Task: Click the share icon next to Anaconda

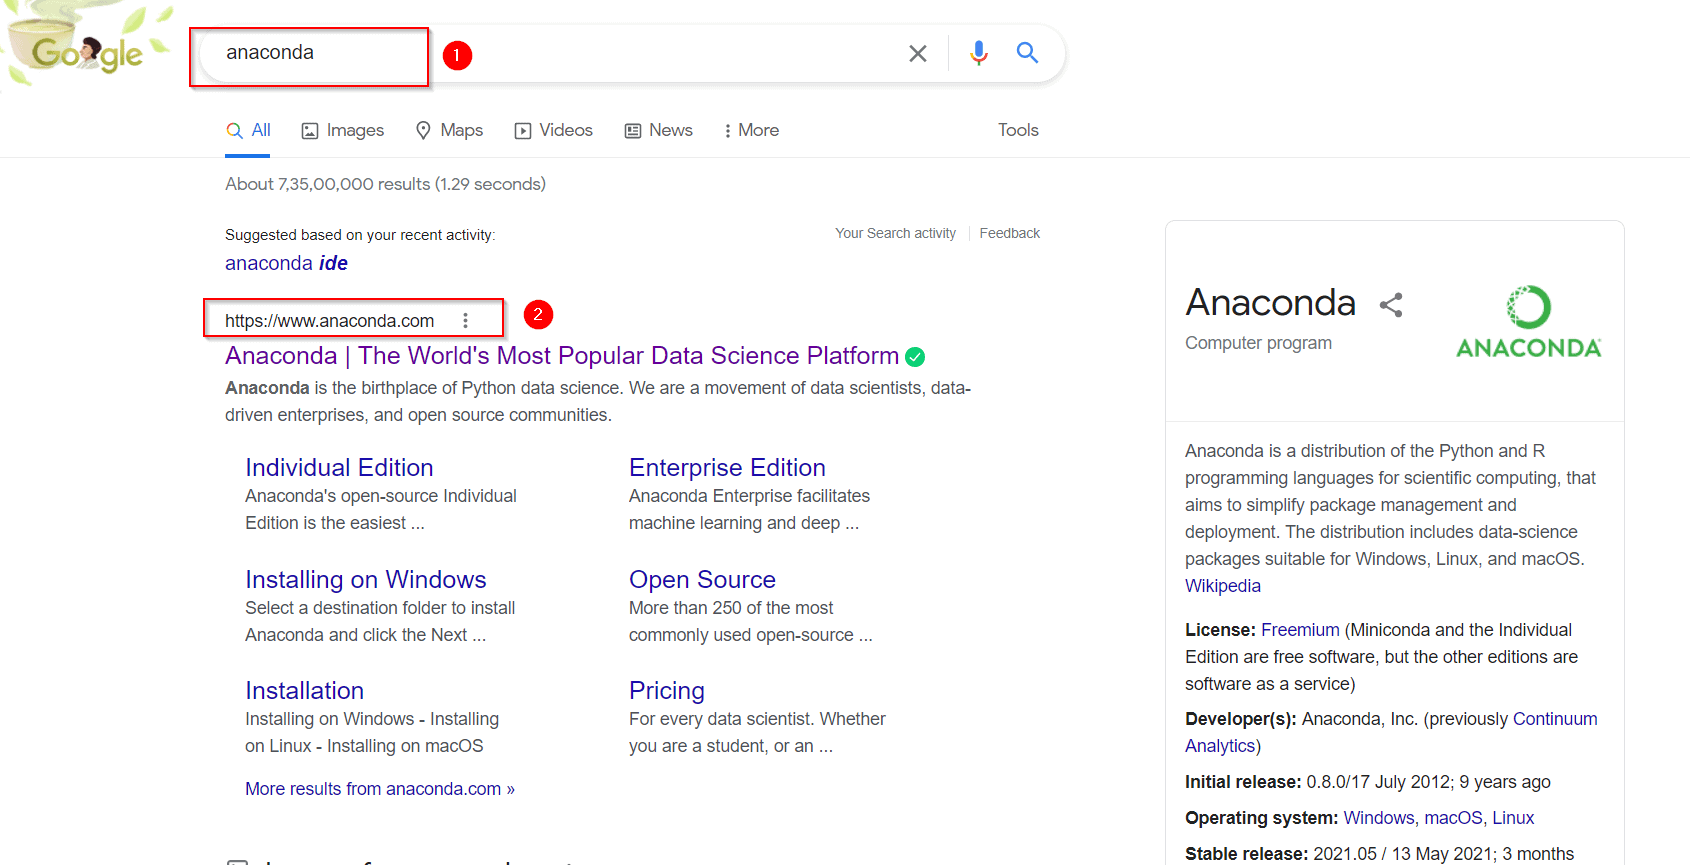Action: pos(1391,305)
